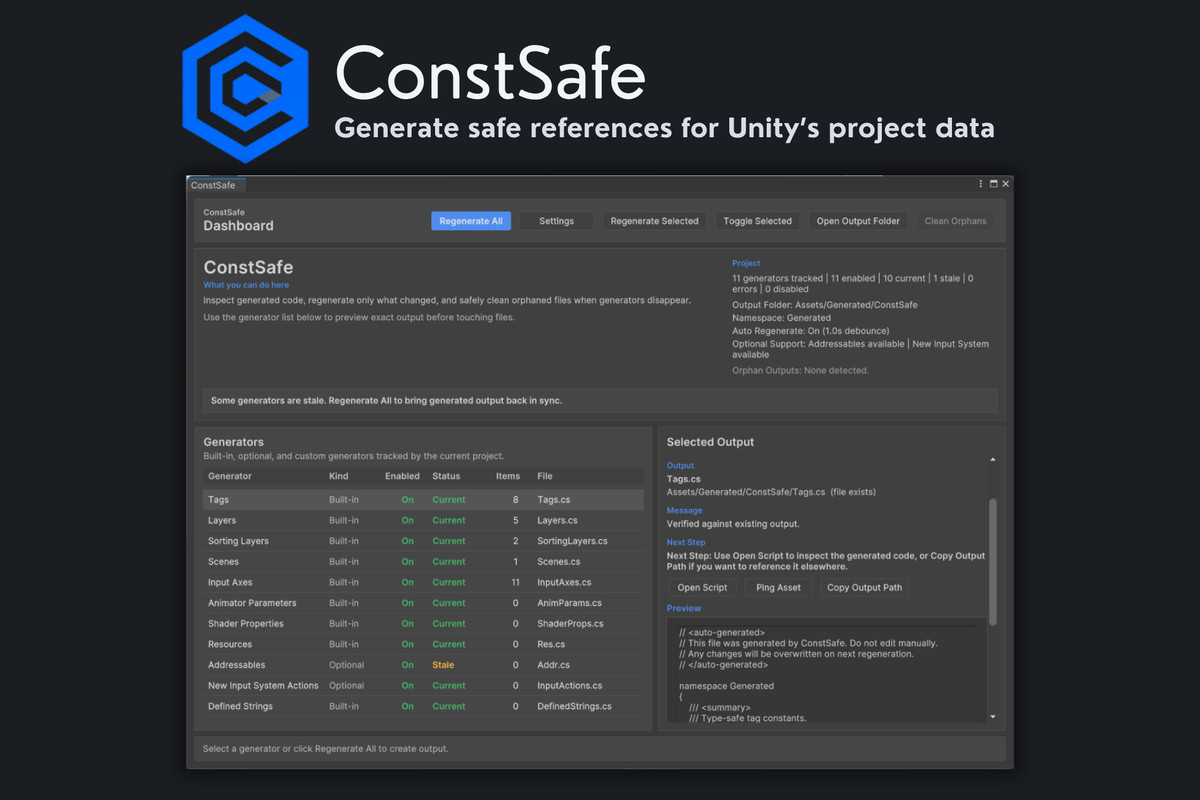The height and width of the screenshot is (800, 1200).
Task: Click the Selected Output scrollbar thumb
Action: click(x=993, y=561)
